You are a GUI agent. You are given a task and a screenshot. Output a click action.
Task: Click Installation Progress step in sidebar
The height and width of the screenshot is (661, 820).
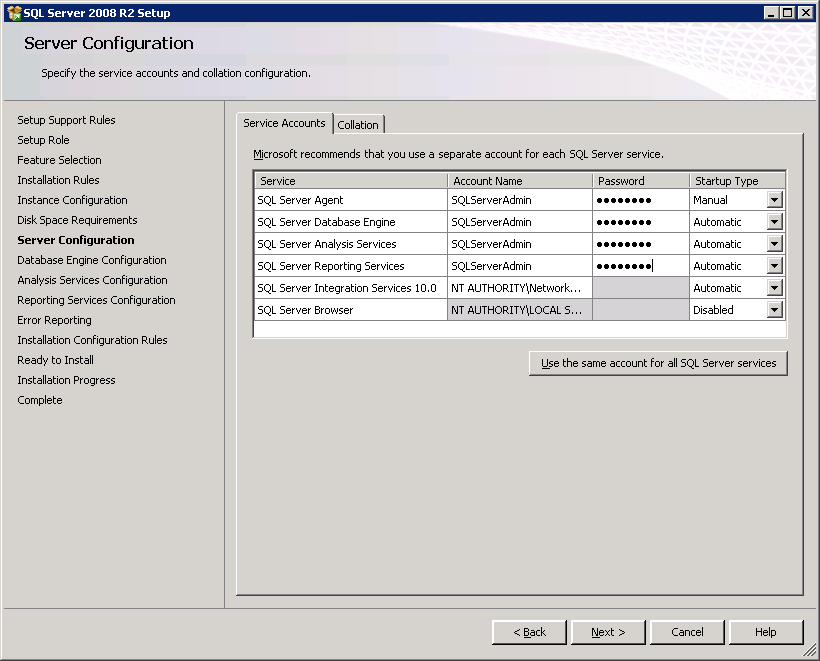click(x=66, y=380)
